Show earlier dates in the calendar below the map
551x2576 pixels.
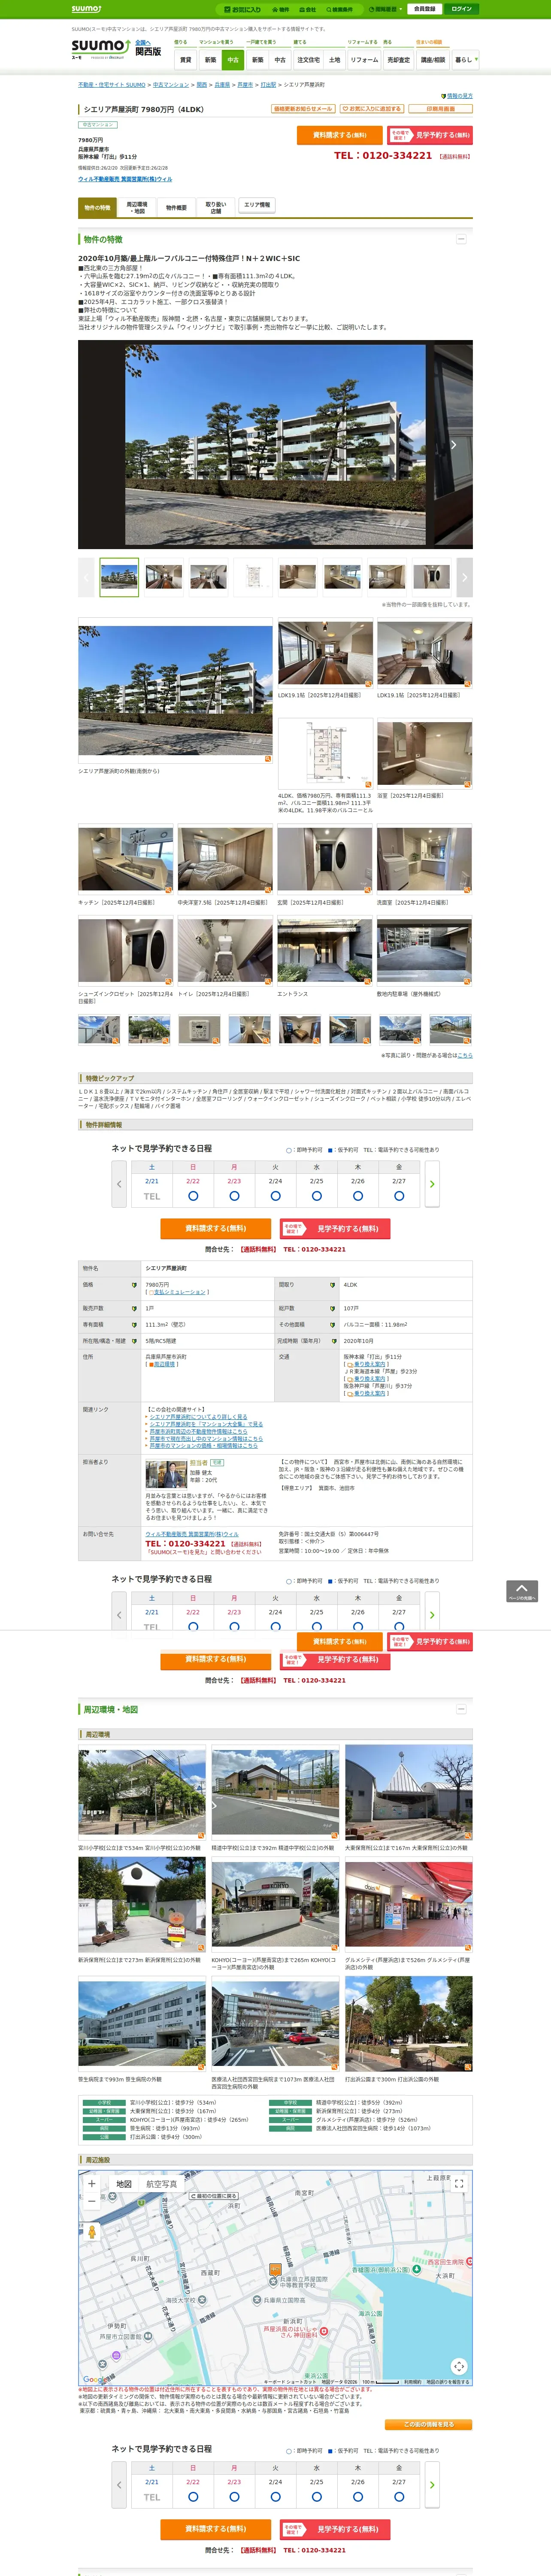119,2485
